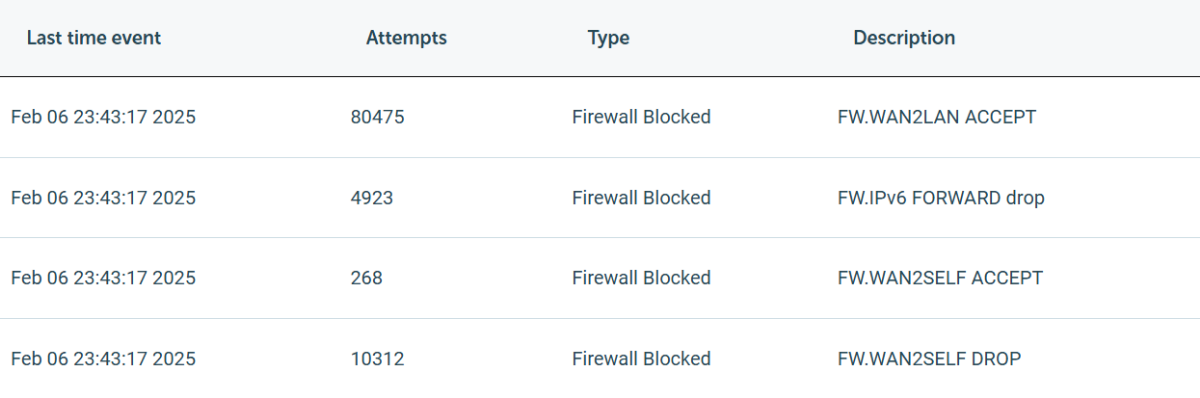This screenshot has width=1200, height=398.
Task: Click the timestamp in the 268 attempts row
Action: (x=103, y=278)
